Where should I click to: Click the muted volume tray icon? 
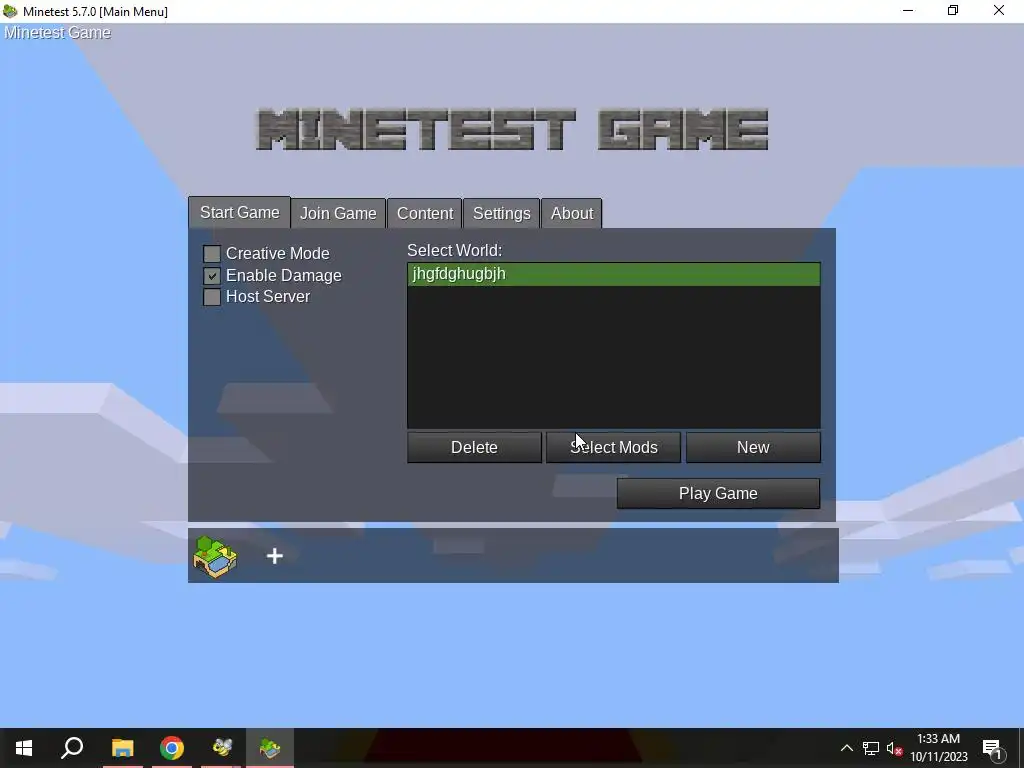(x=895, y=748)
